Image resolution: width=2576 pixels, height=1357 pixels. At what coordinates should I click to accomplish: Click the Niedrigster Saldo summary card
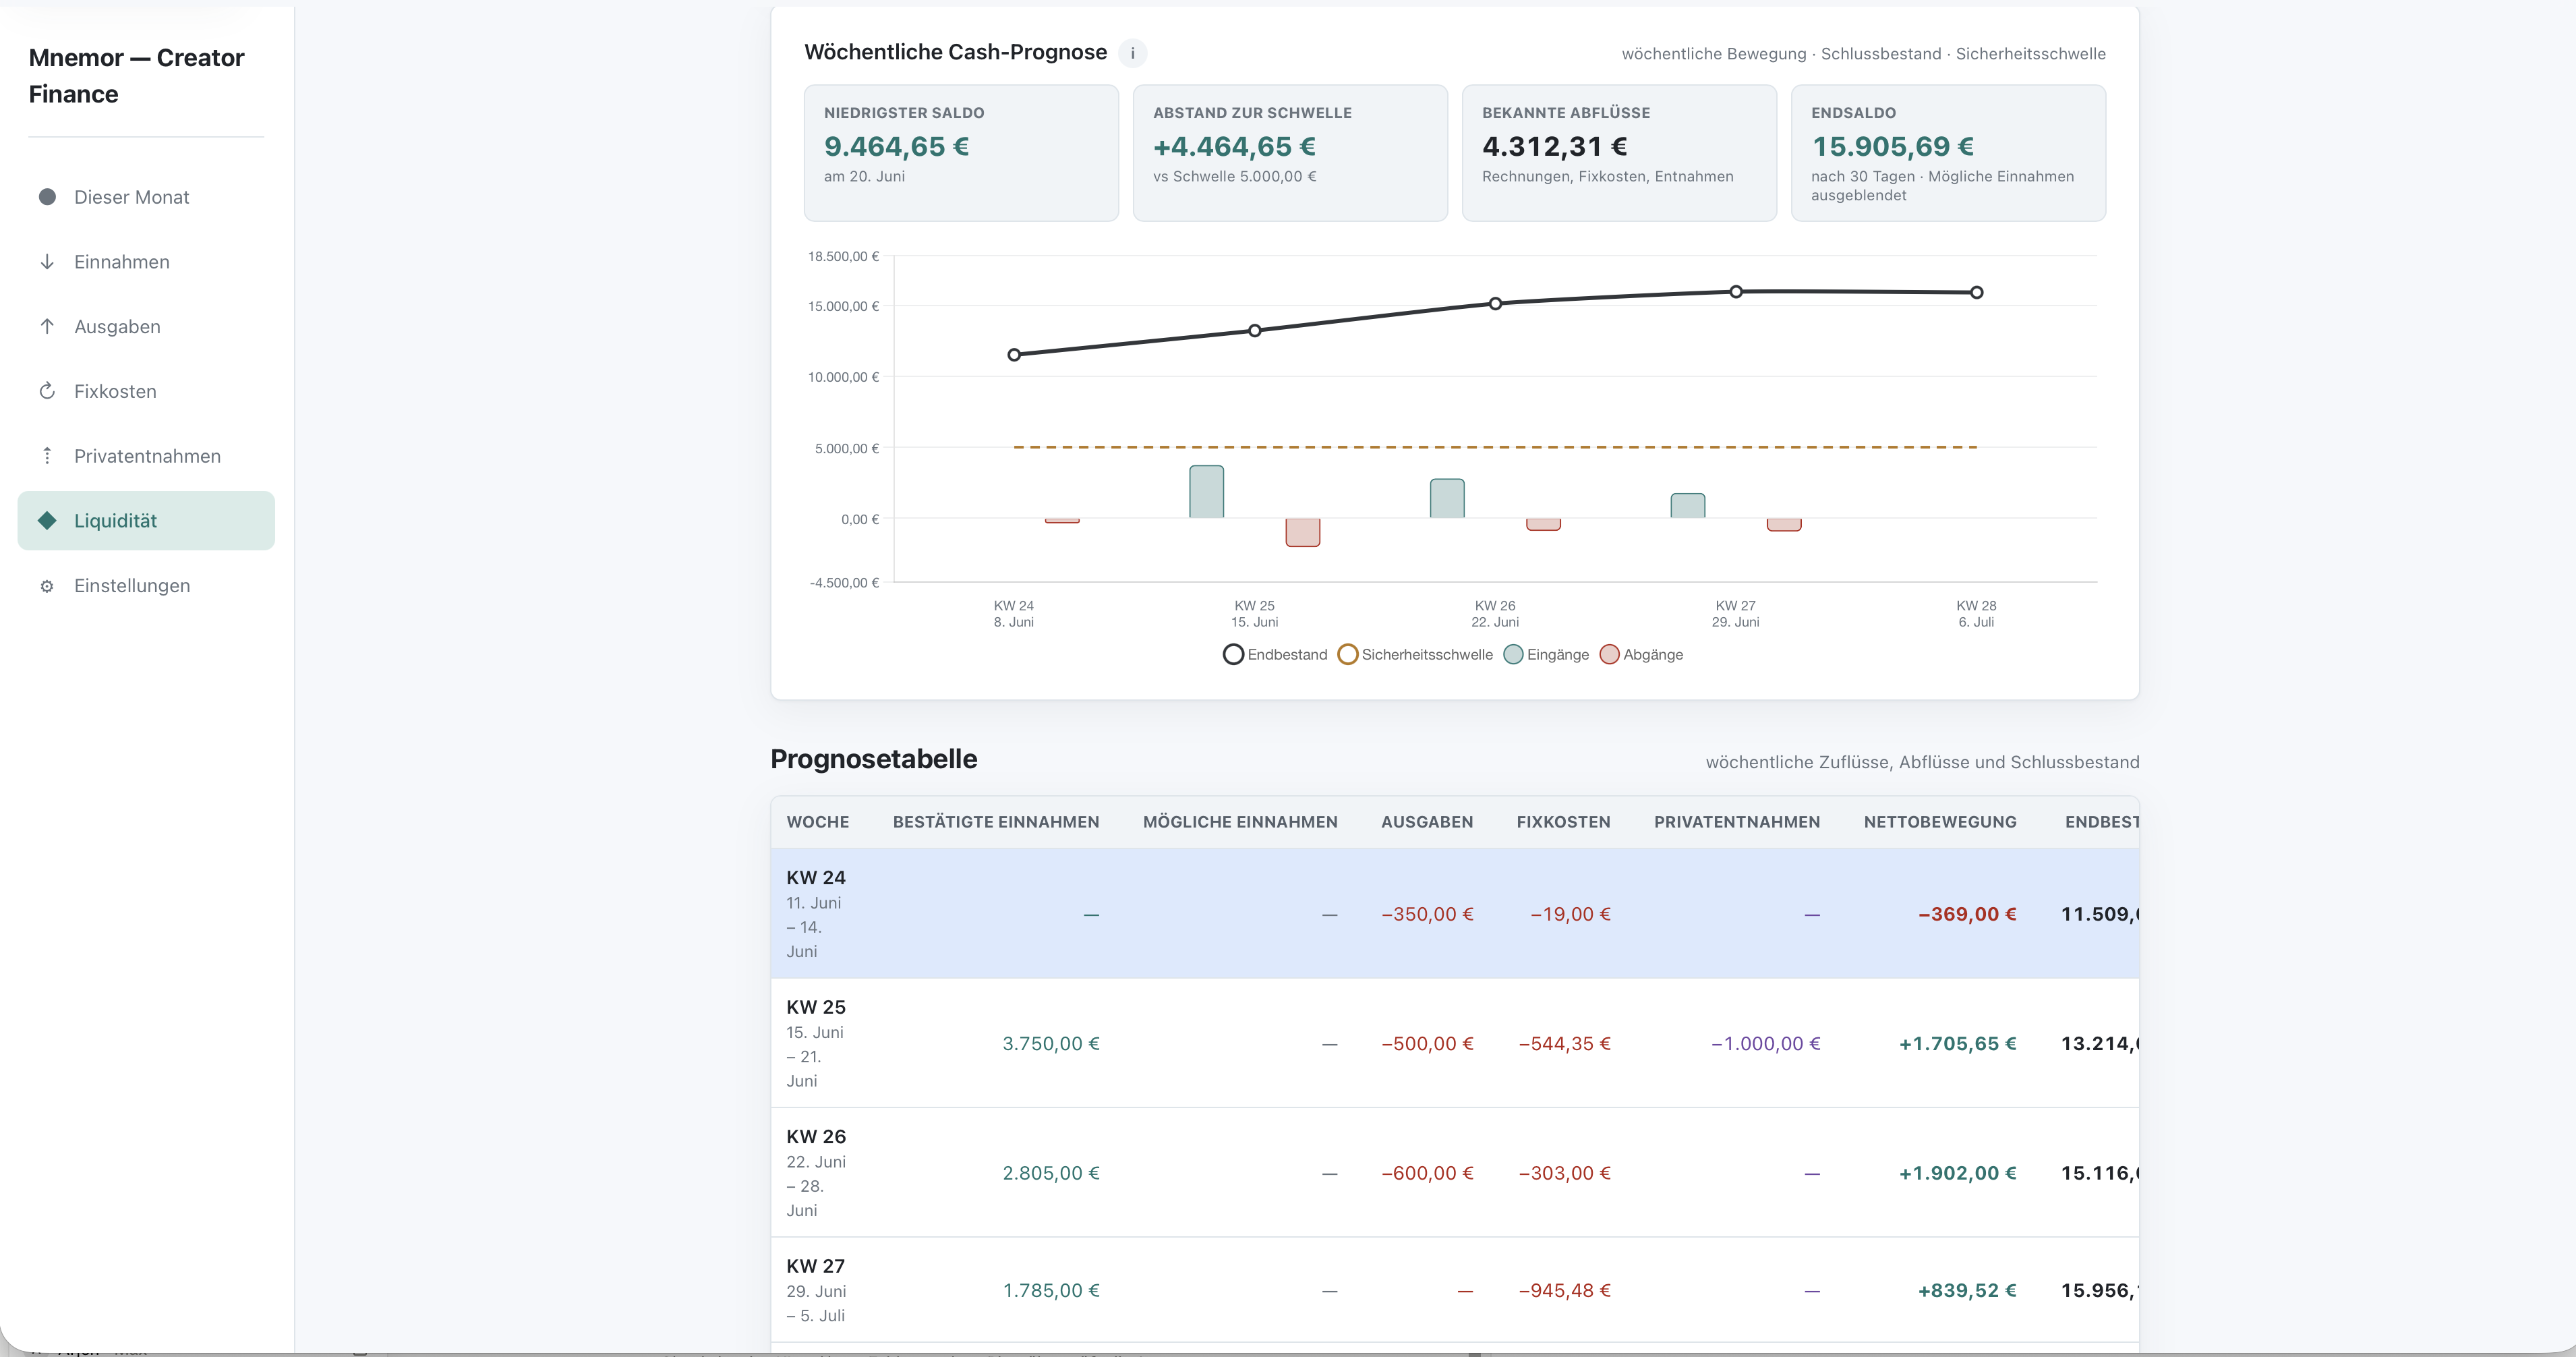(x=961, y=153)
